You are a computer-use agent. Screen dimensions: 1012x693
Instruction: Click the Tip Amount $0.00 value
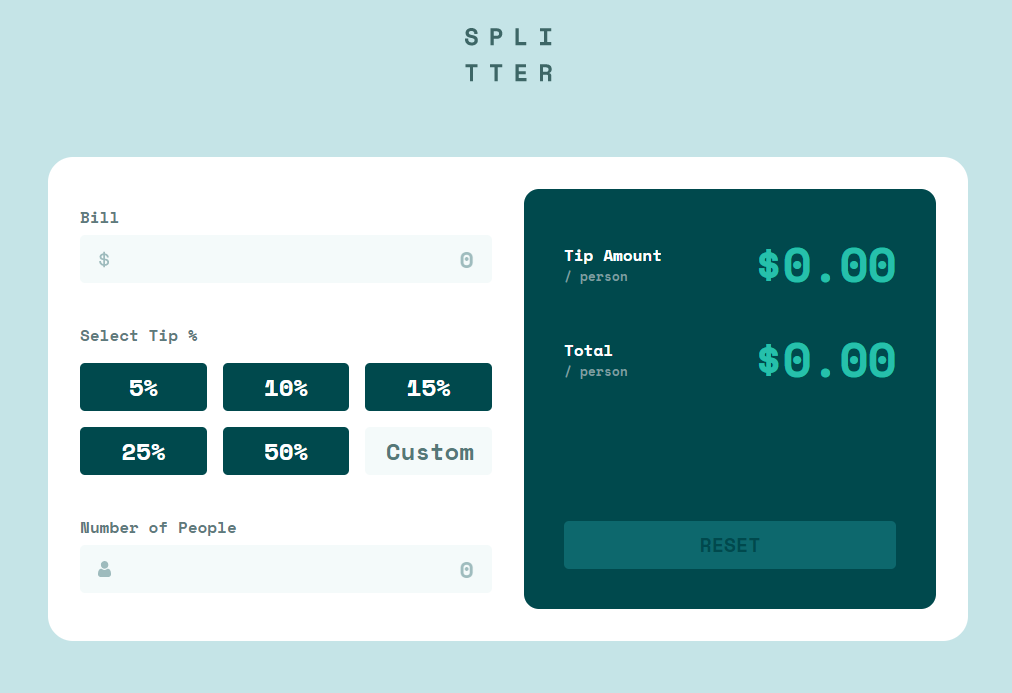pyautogui.click(x=825, y=266)
